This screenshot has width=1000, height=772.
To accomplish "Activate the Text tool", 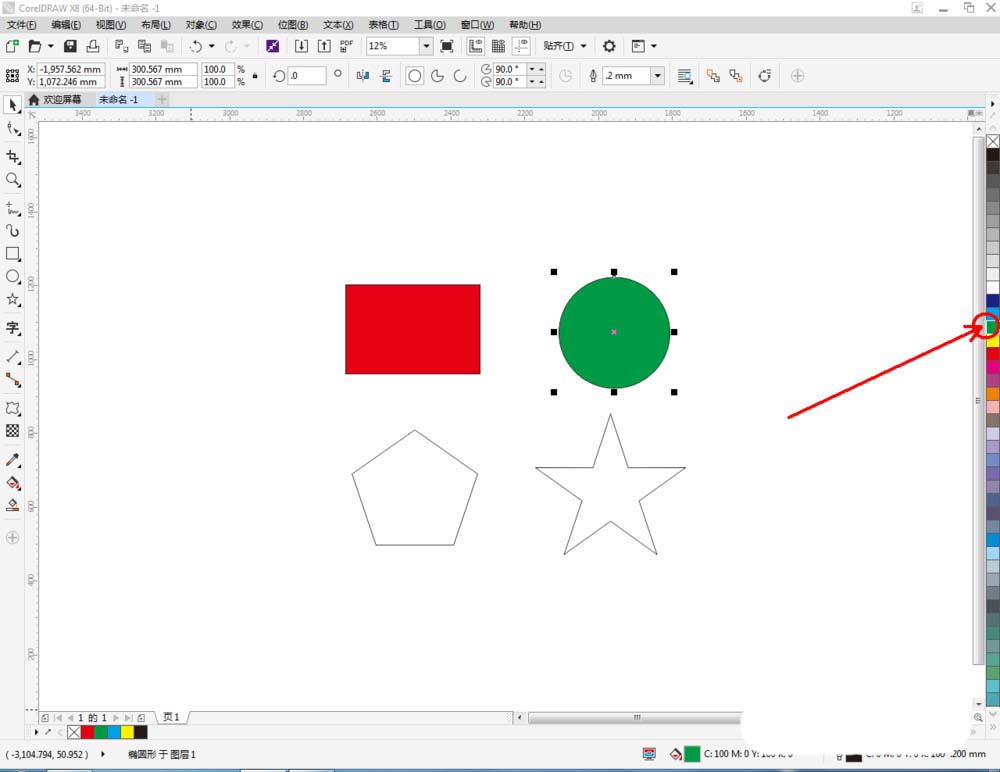I will point(13,329).
